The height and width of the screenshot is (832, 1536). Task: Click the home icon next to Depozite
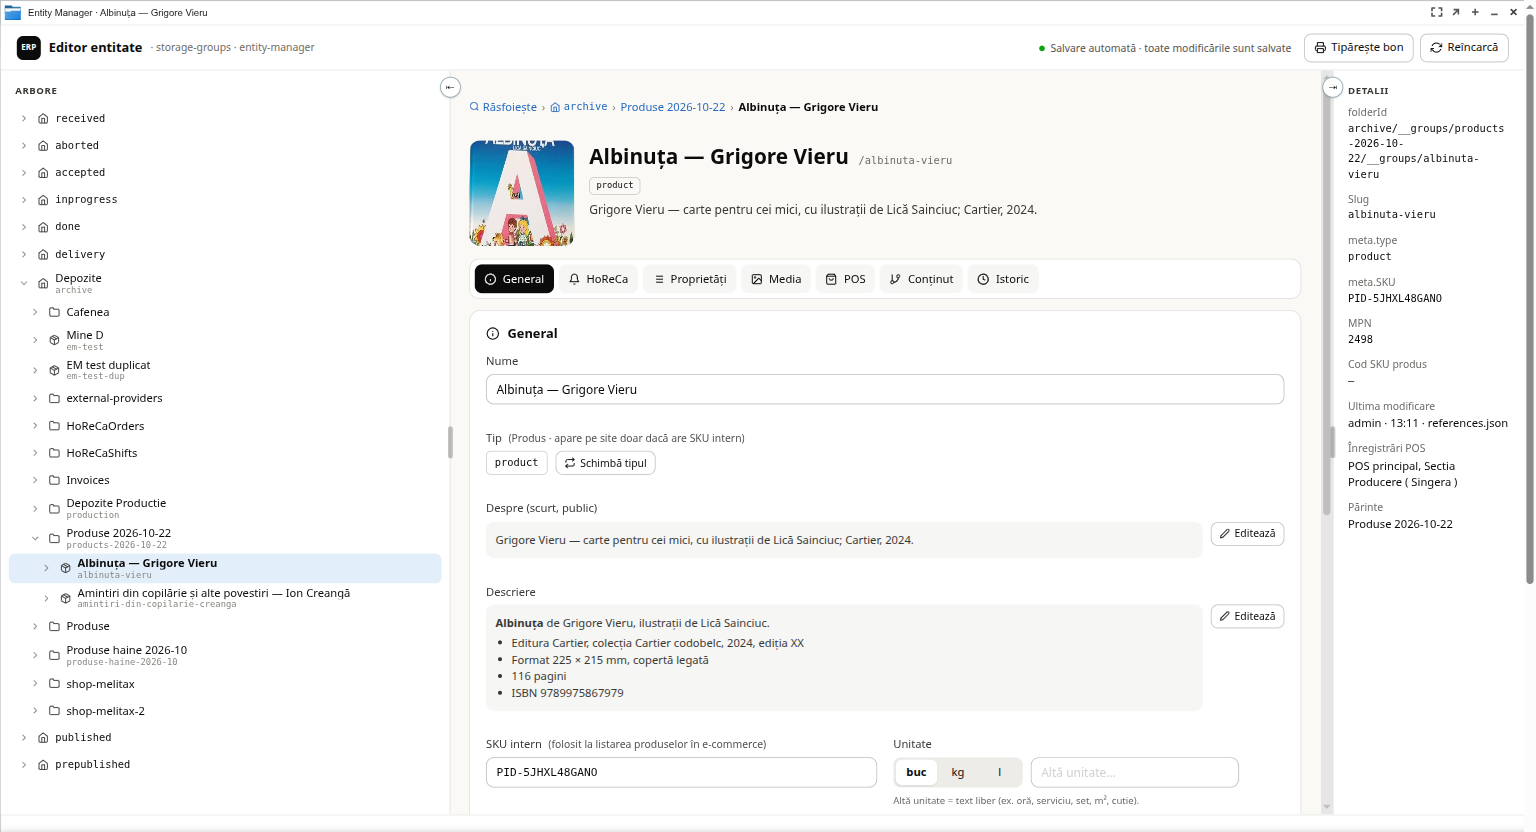point(43,283)
